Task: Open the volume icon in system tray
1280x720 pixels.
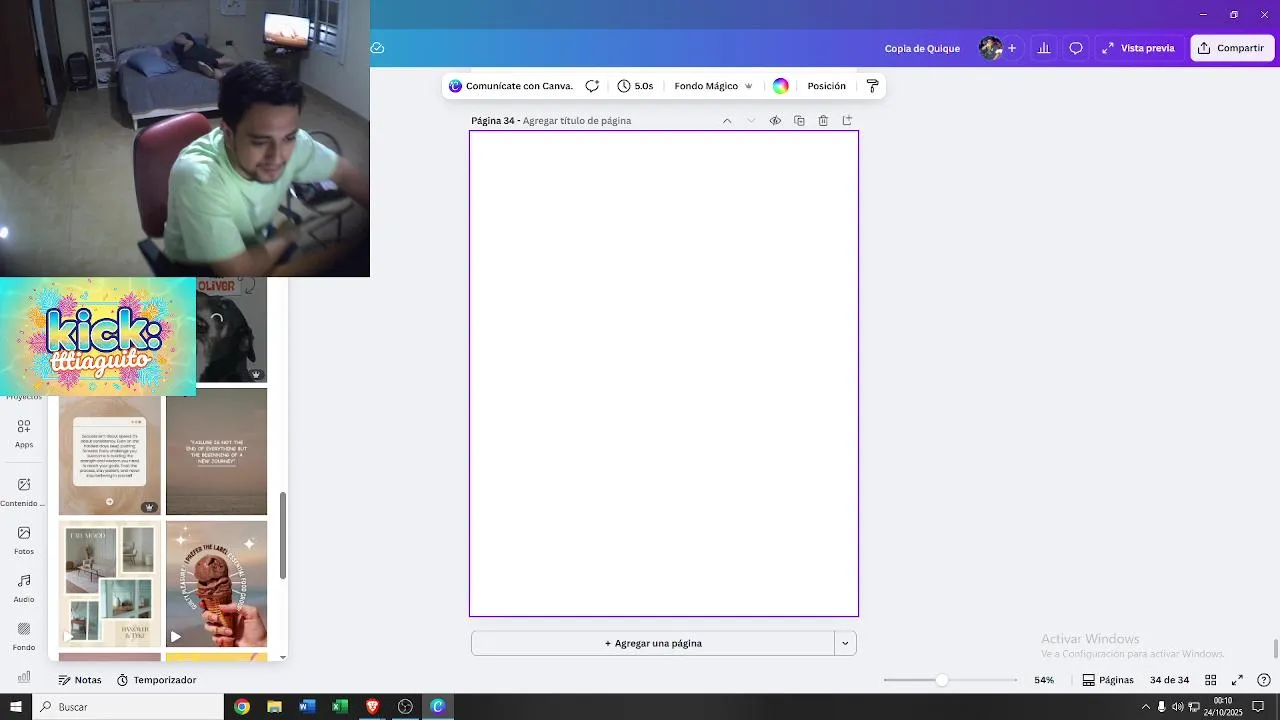Action: 1177,707
